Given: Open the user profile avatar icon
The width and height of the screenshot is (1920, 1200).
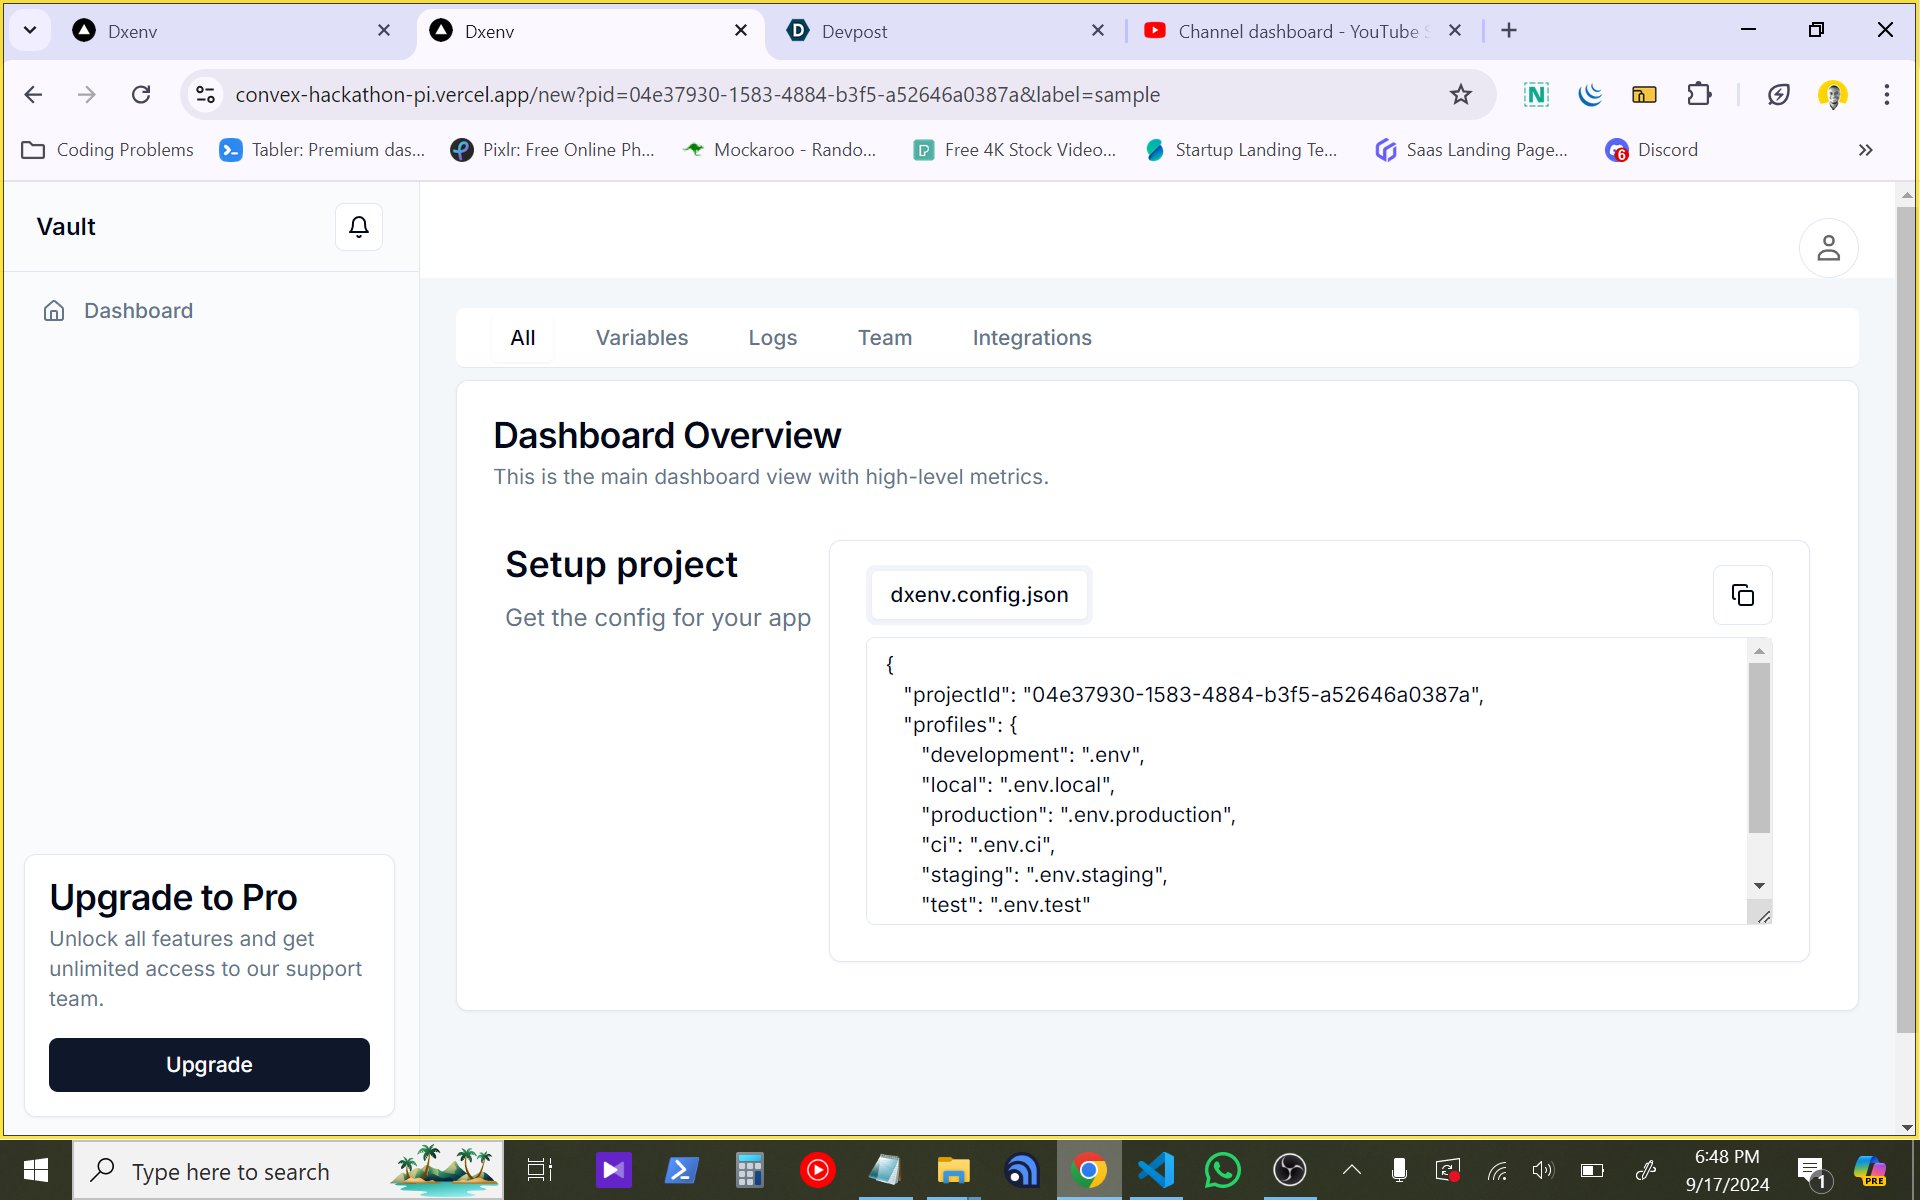Looking at the screenshot, I should pos(1828,248).
